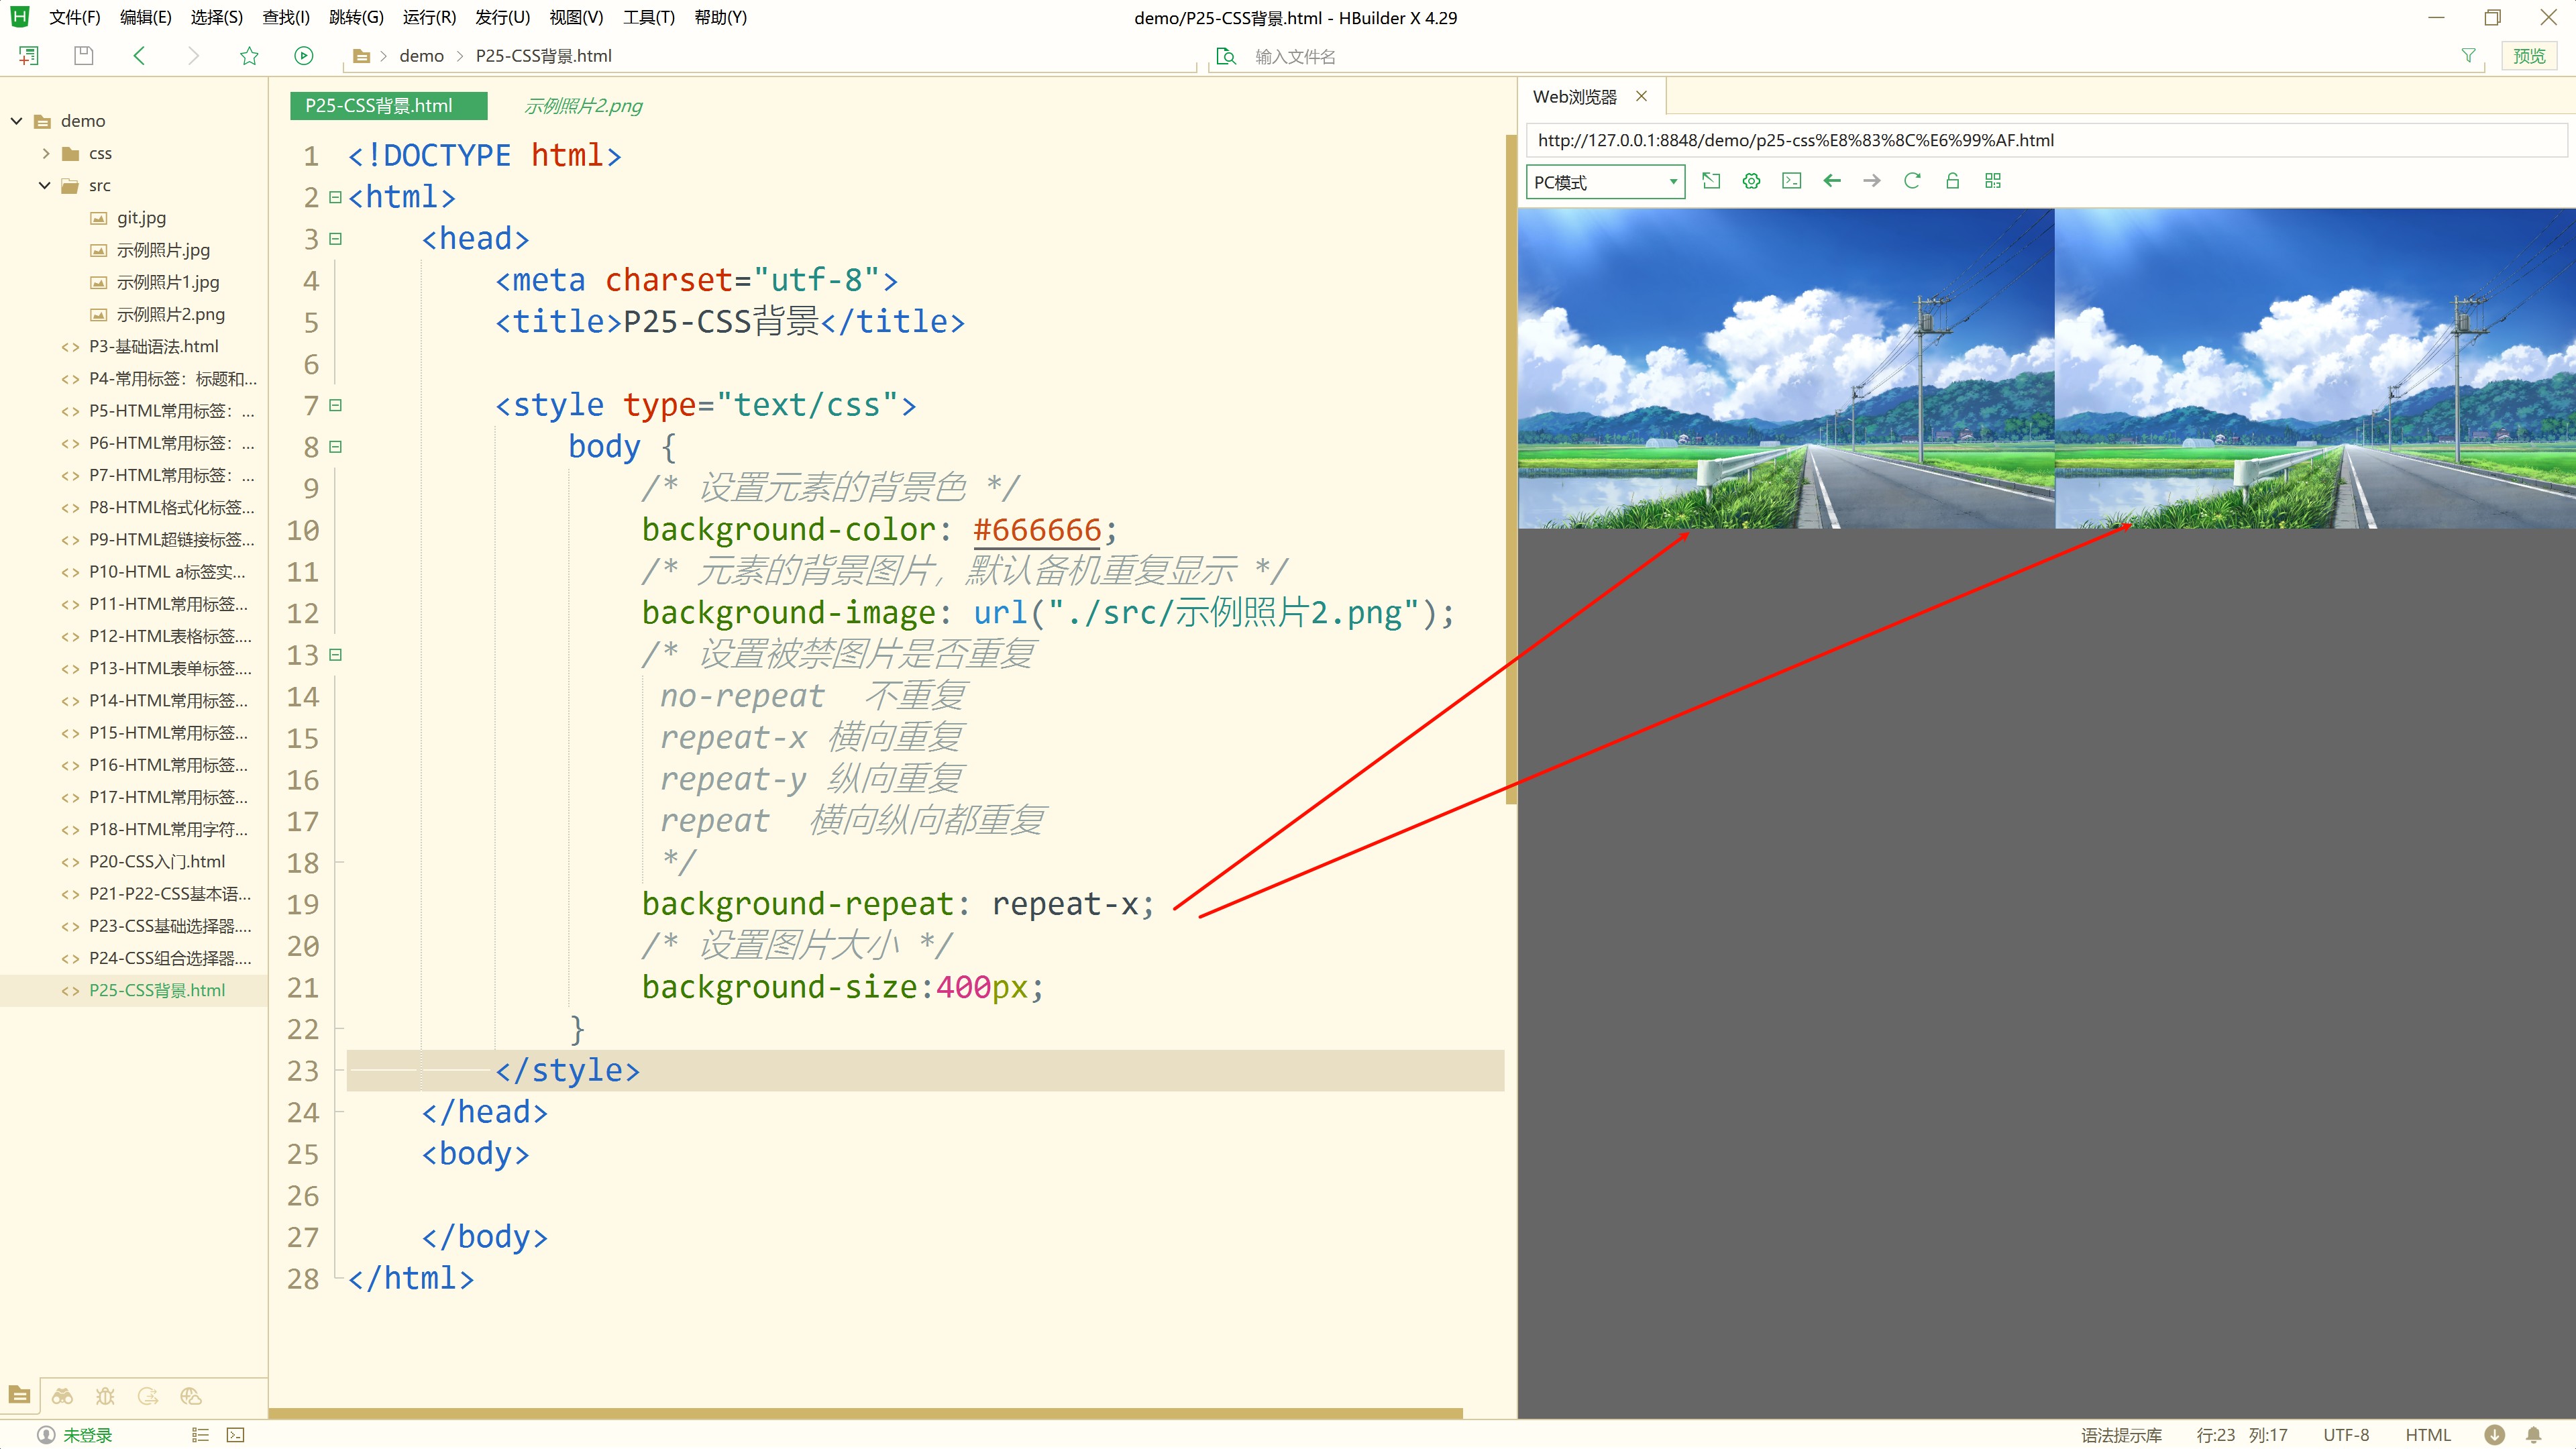This screenshot has width=2576, height=1449.
Task: Click the search binoculars icon at bottom left
Action: (x=62, y=1396)
